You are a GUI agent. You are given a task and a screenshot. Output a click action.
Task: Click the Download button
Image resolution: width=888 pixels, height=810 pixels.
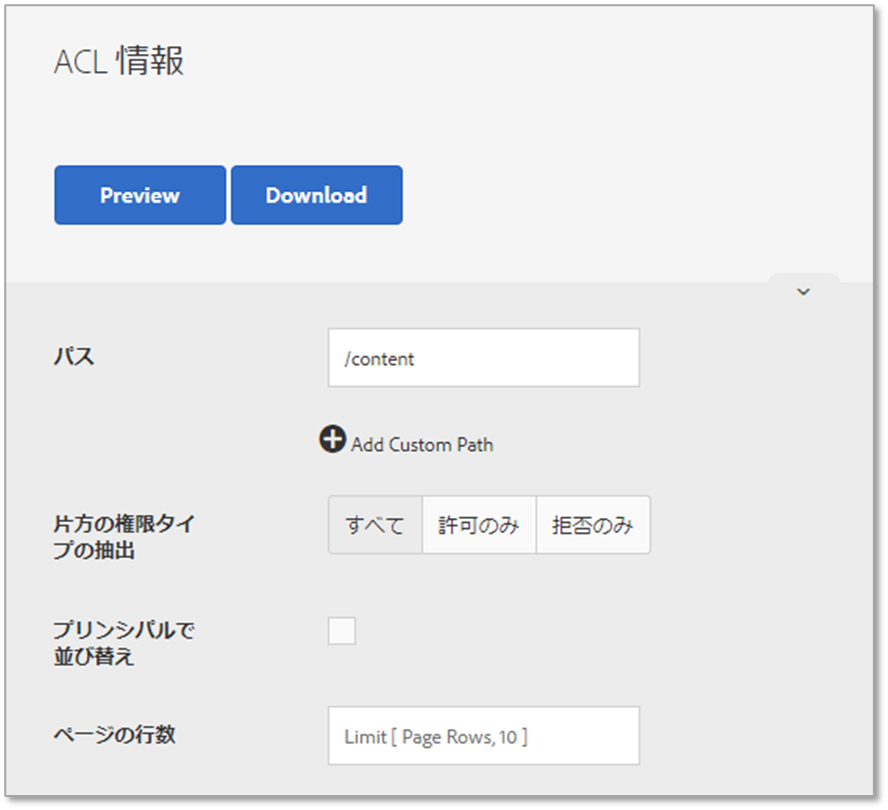316,195
